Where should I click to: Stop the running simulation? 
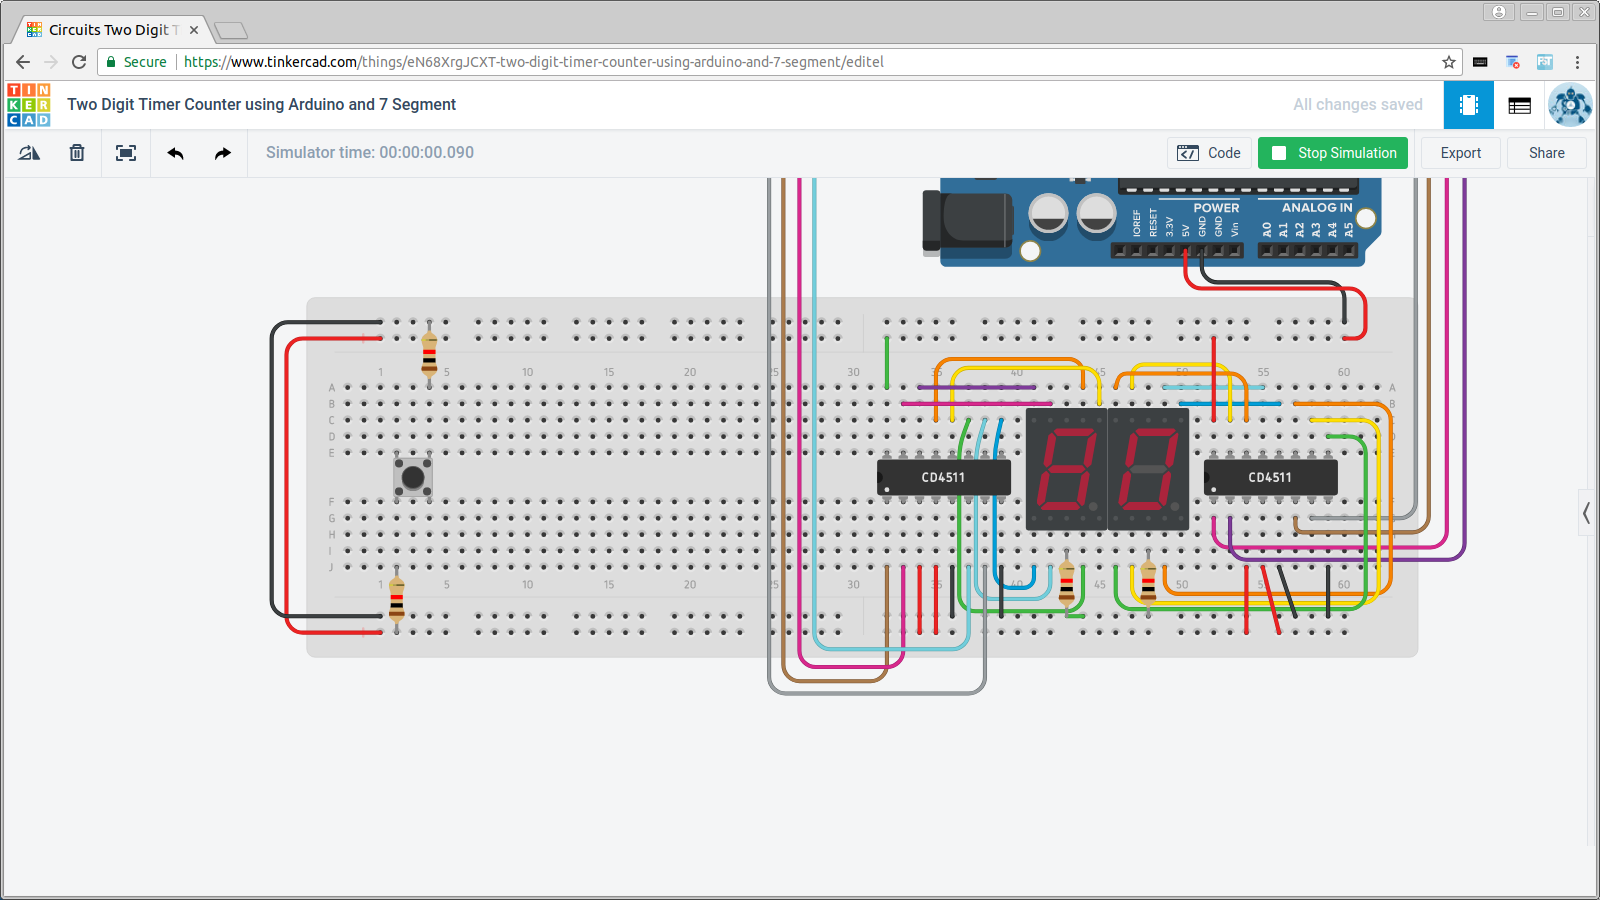tap(1332, 153)
